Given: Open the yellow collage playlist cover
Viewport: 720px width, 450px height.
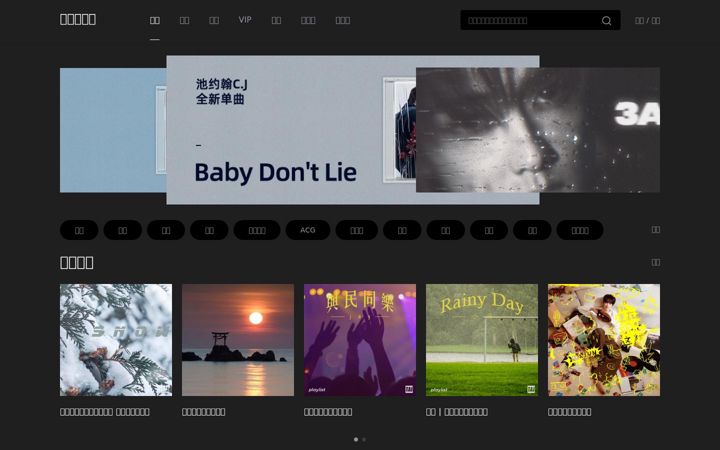Looking at the screenshot, I should 604,340.
